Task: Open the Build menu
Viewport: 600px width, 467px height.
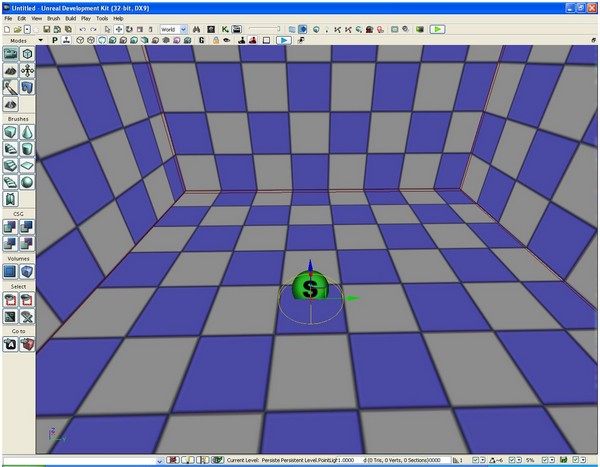Action: tap(70, 18)
